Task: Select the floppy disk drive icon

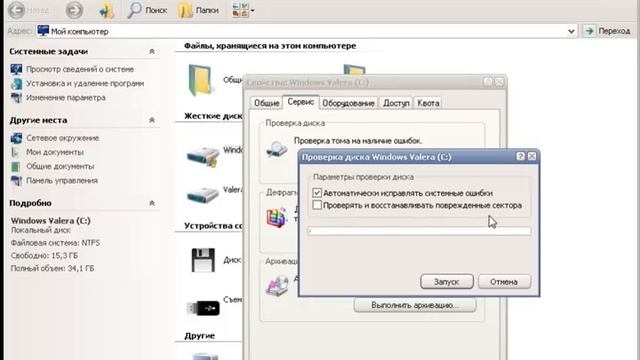Action: [x=203, y=260]
